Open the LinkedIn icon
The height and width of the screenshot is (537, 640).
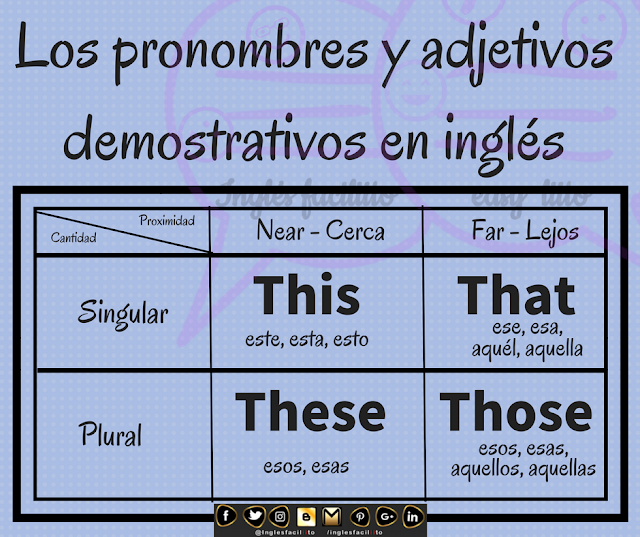click(413, 517)
